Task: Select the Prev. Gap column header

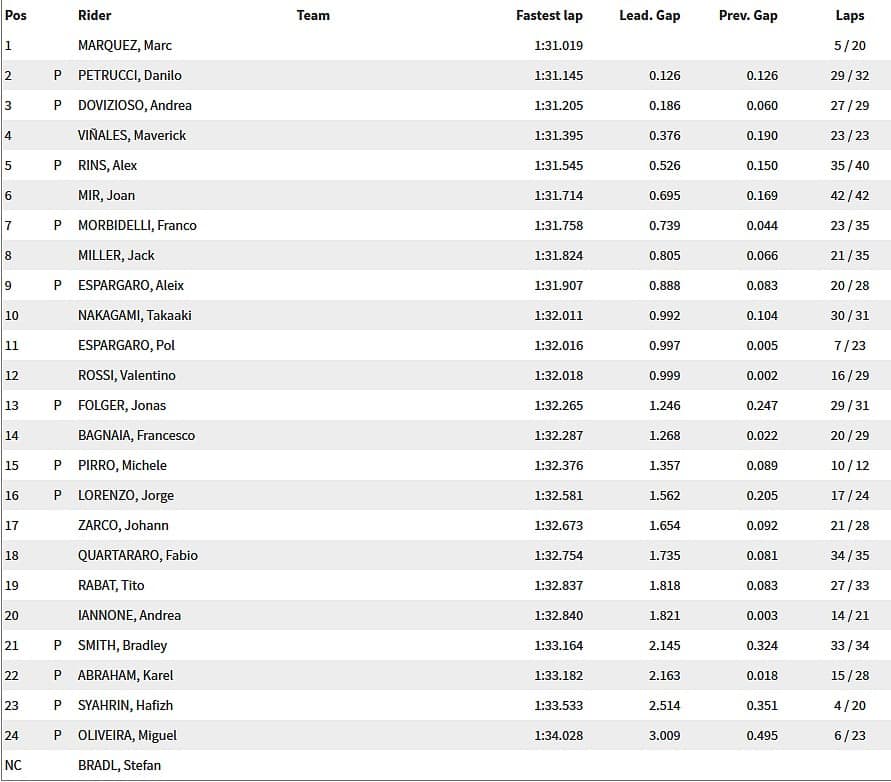Action: [x=748, y=15]
